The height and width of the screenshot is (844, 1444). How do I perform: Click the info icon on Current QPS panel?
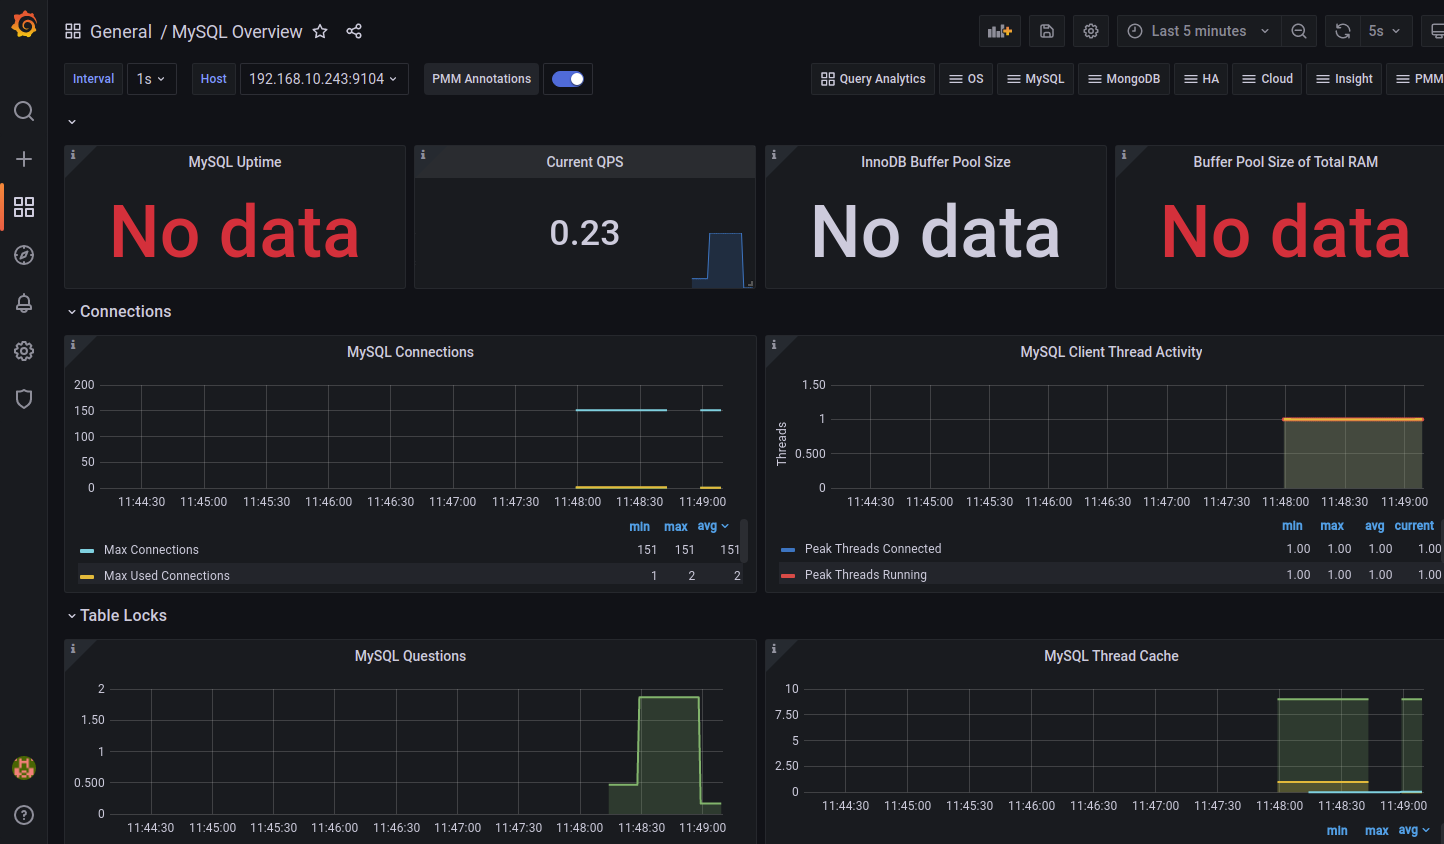[x=423, y=154]
